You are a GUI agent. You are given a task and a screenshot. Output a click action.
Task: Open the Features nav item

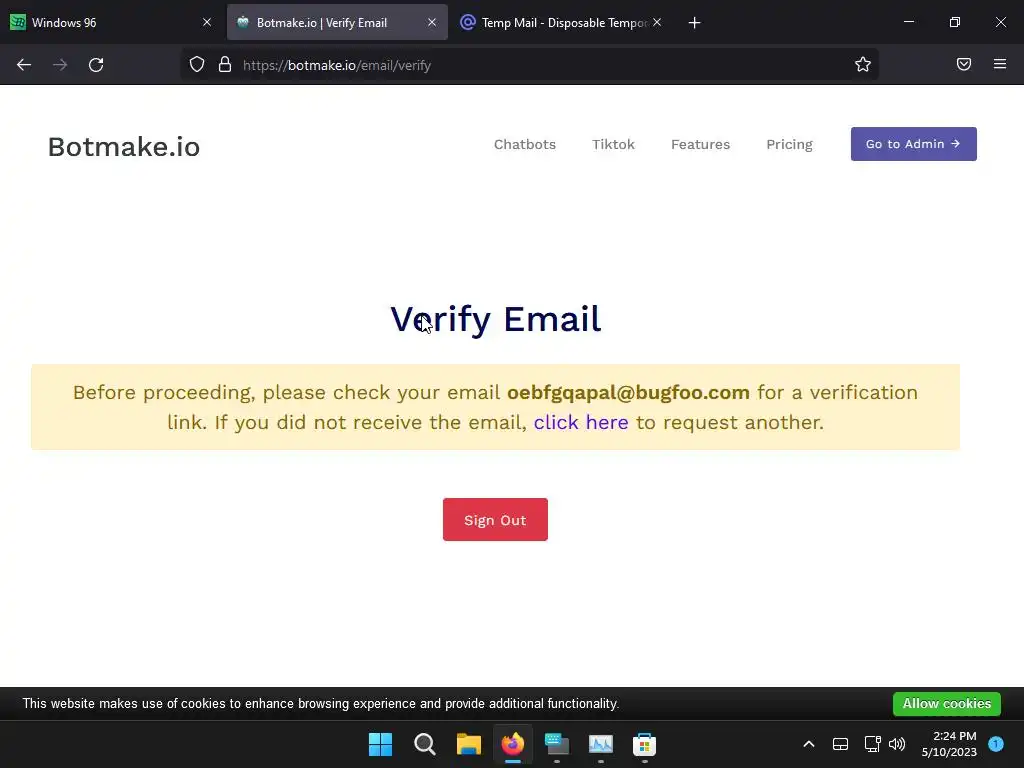pos(700,144)
